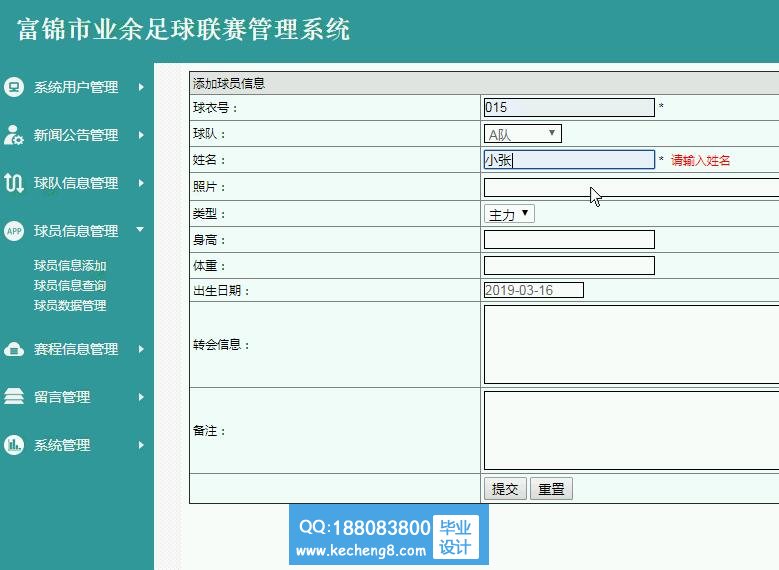
Task: Click the 球衣号： label
Action: click(x=215, y=107)
